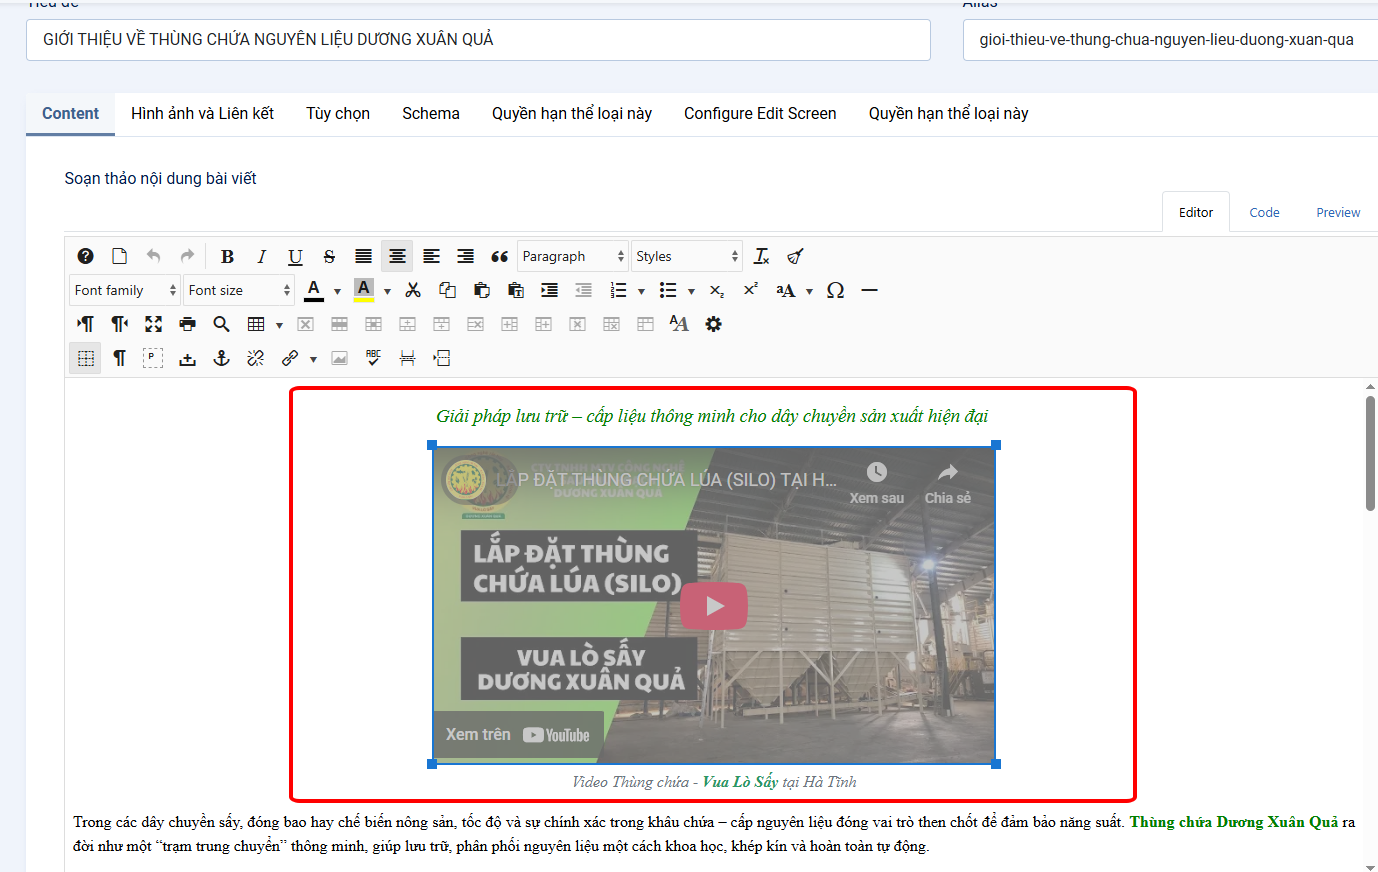
Task: Click in the Alias input field
Action: pos(1166,40)
